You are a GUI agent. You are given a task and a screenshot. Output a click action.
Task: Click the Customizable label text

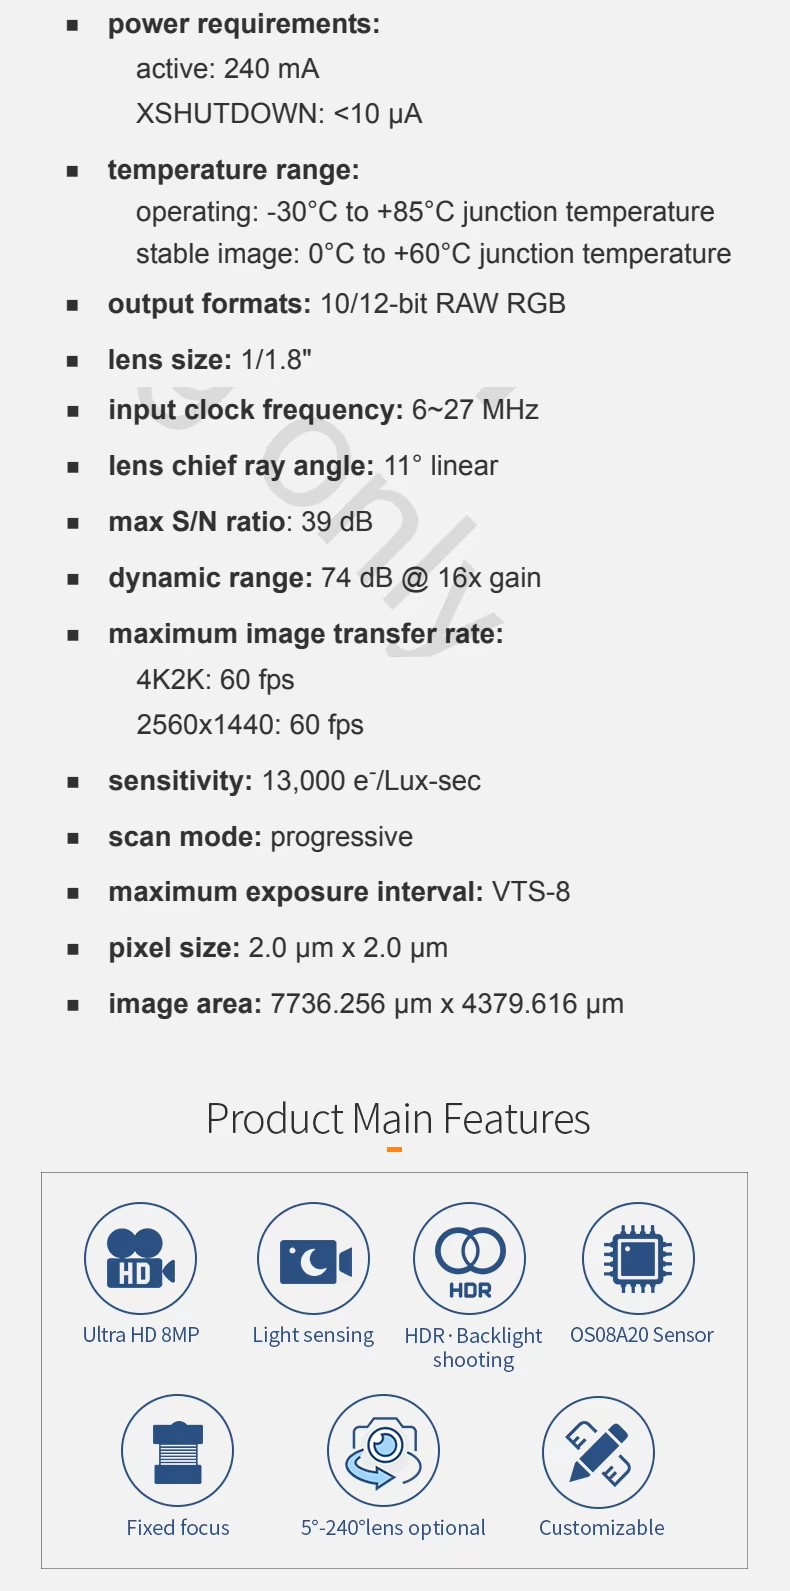pyautogui.click(x=602, y=1528)
